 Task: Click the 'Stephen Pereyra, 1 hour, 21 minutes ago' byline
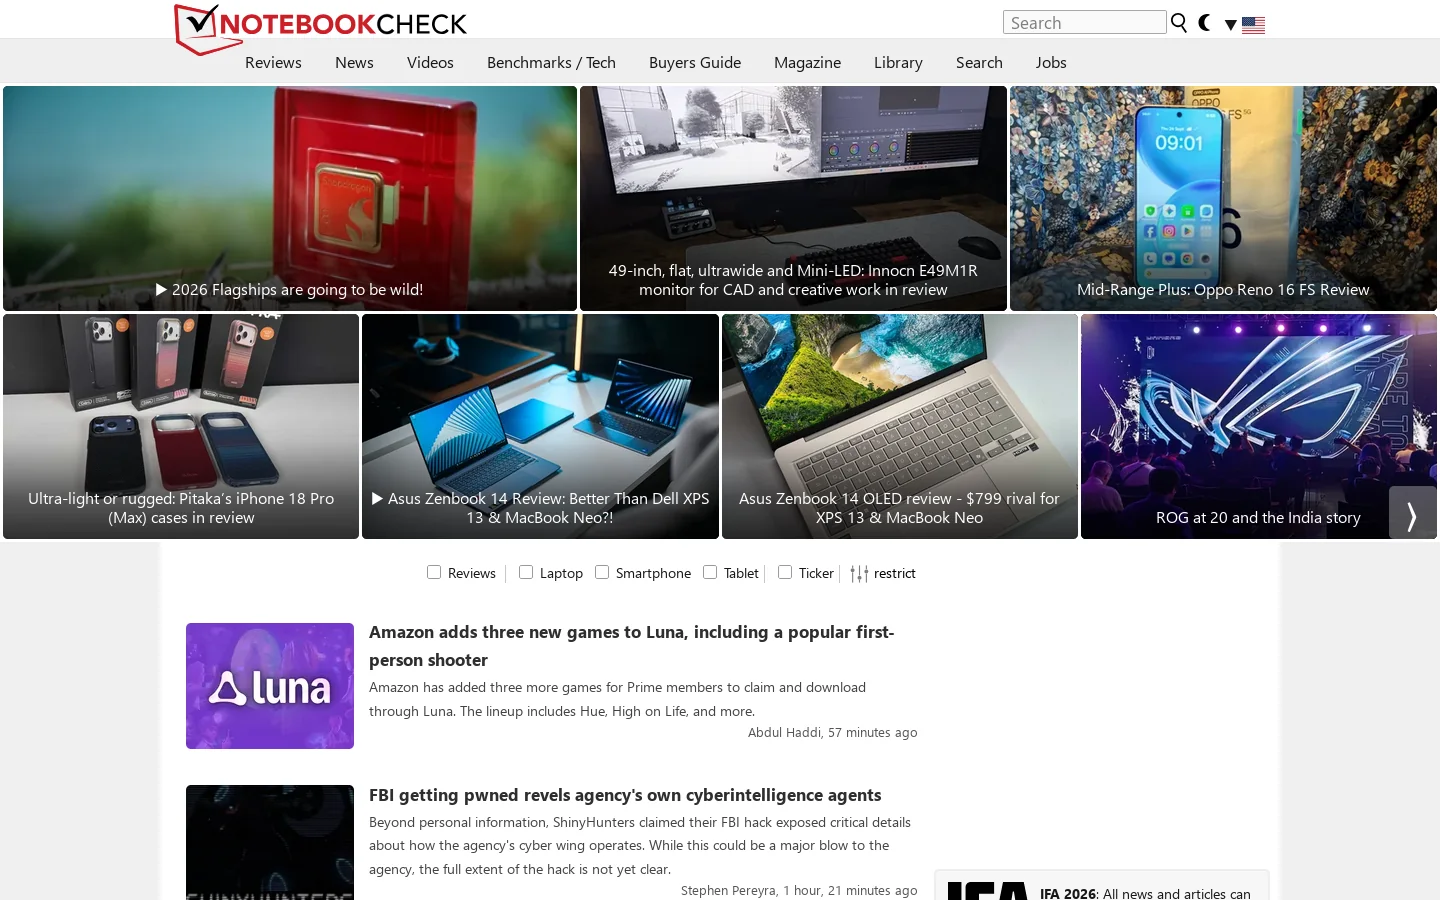[x=799, y=890]
